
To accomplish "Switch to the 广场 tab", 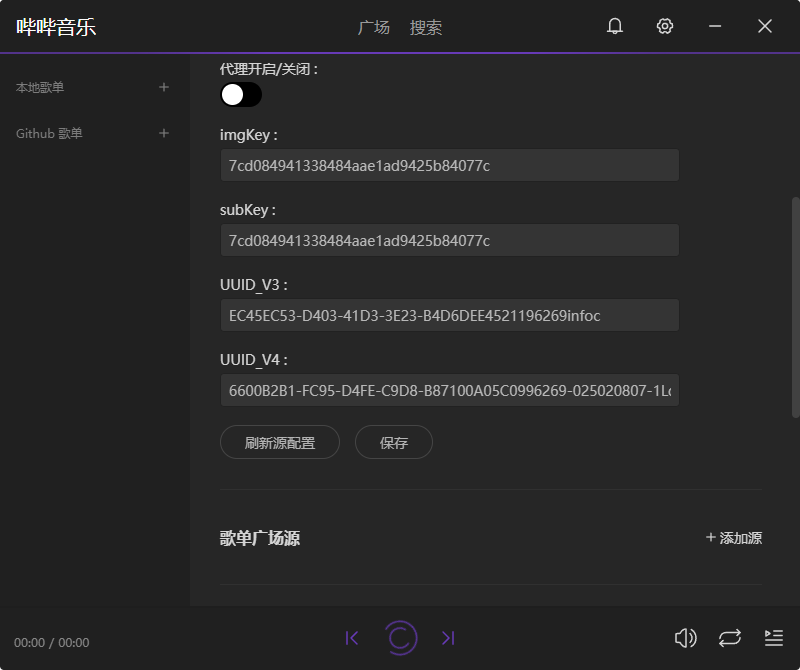I will [x=374, y=27].
